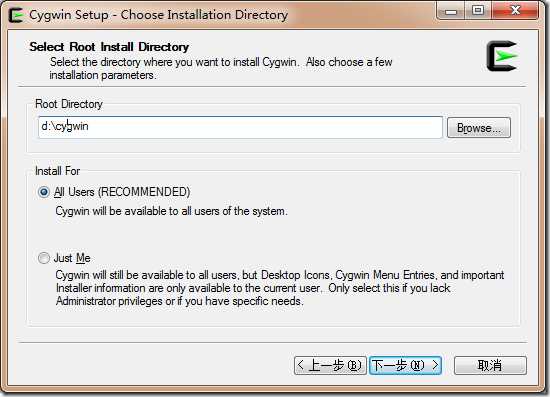Maximize the Cygwin Setup window
Image resolution: width=550 pixels, height=397 pixels.
[478, 11]
